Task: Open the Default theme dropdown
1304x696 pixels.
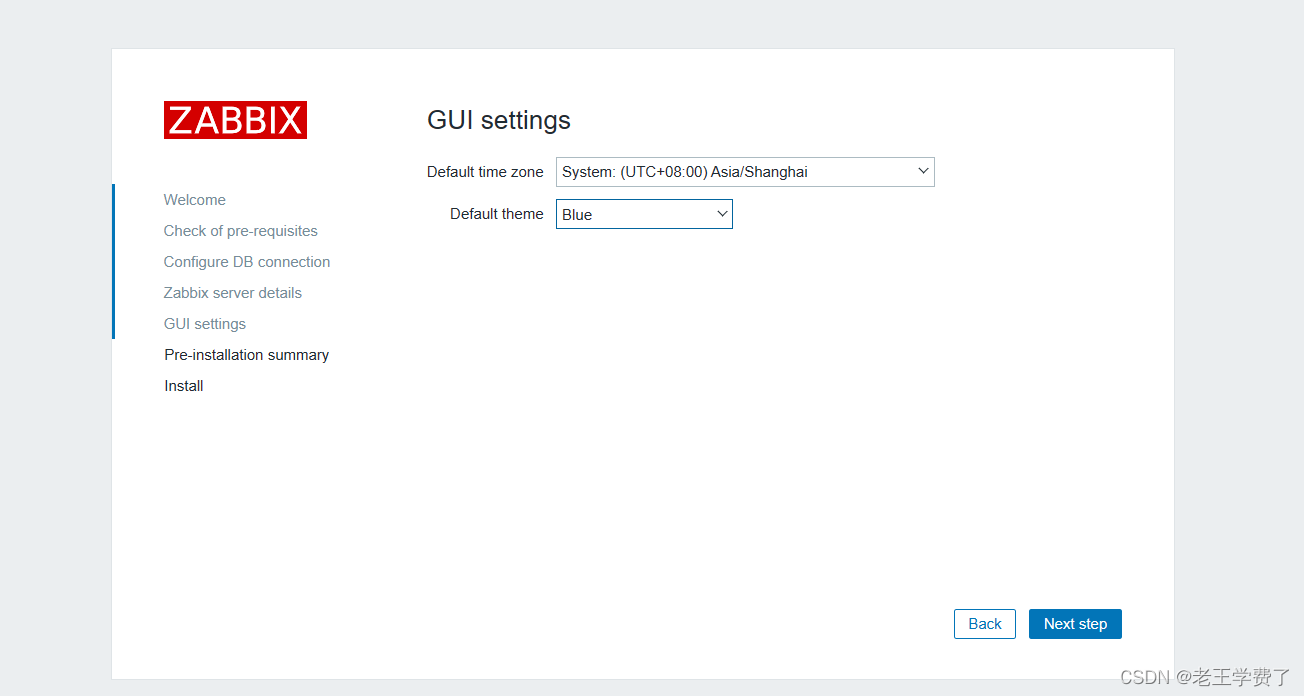Action: point(644,214)
